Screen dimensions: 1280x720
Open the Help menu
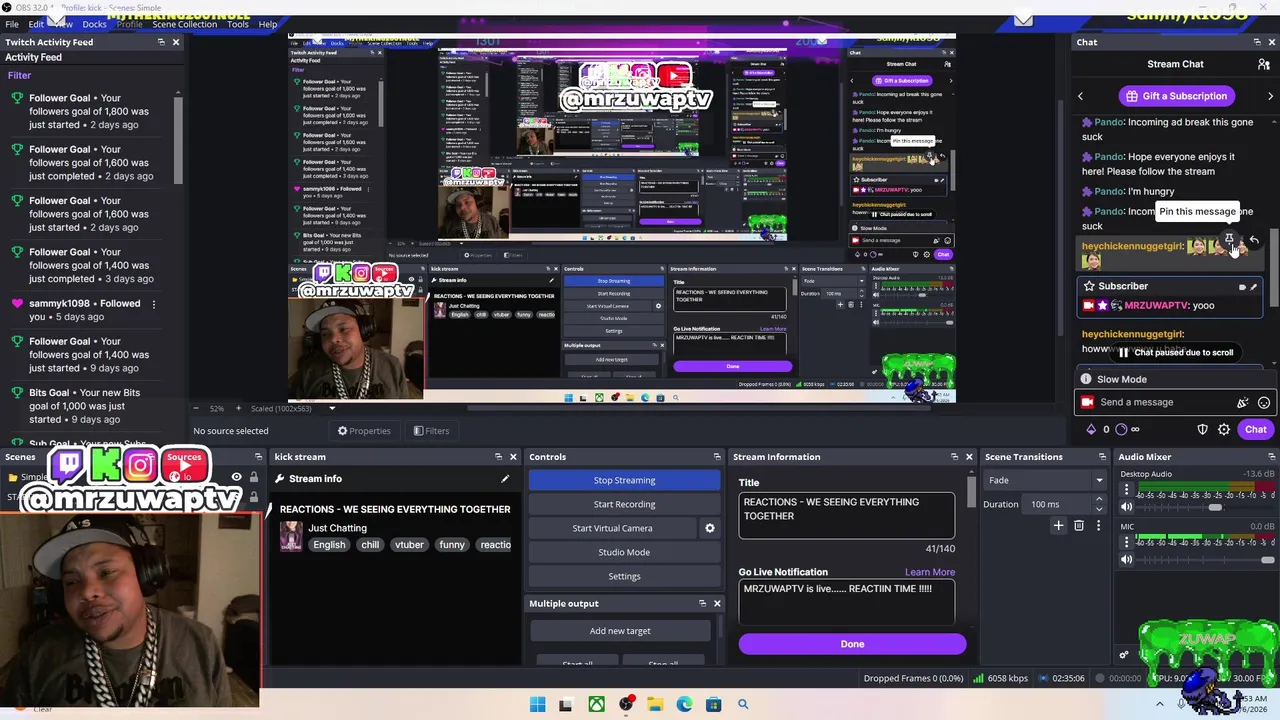coord(268,24)
